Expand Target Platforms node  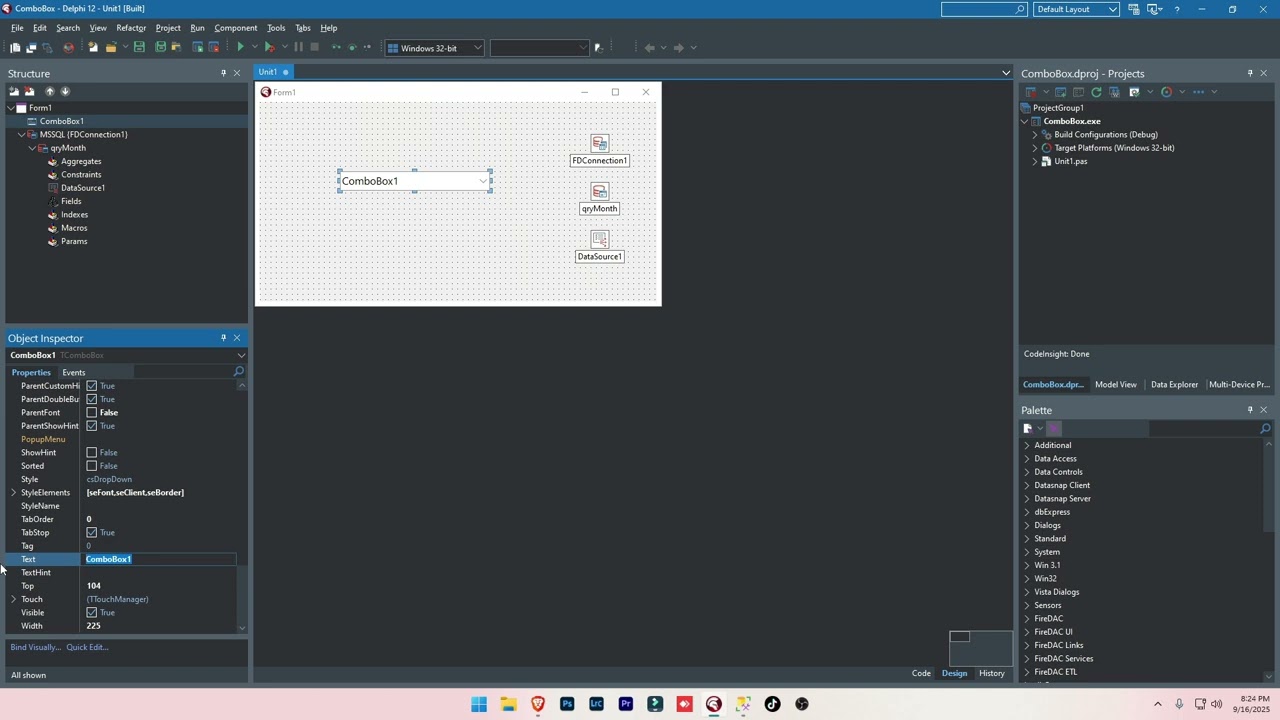[x=1035, y=148]
